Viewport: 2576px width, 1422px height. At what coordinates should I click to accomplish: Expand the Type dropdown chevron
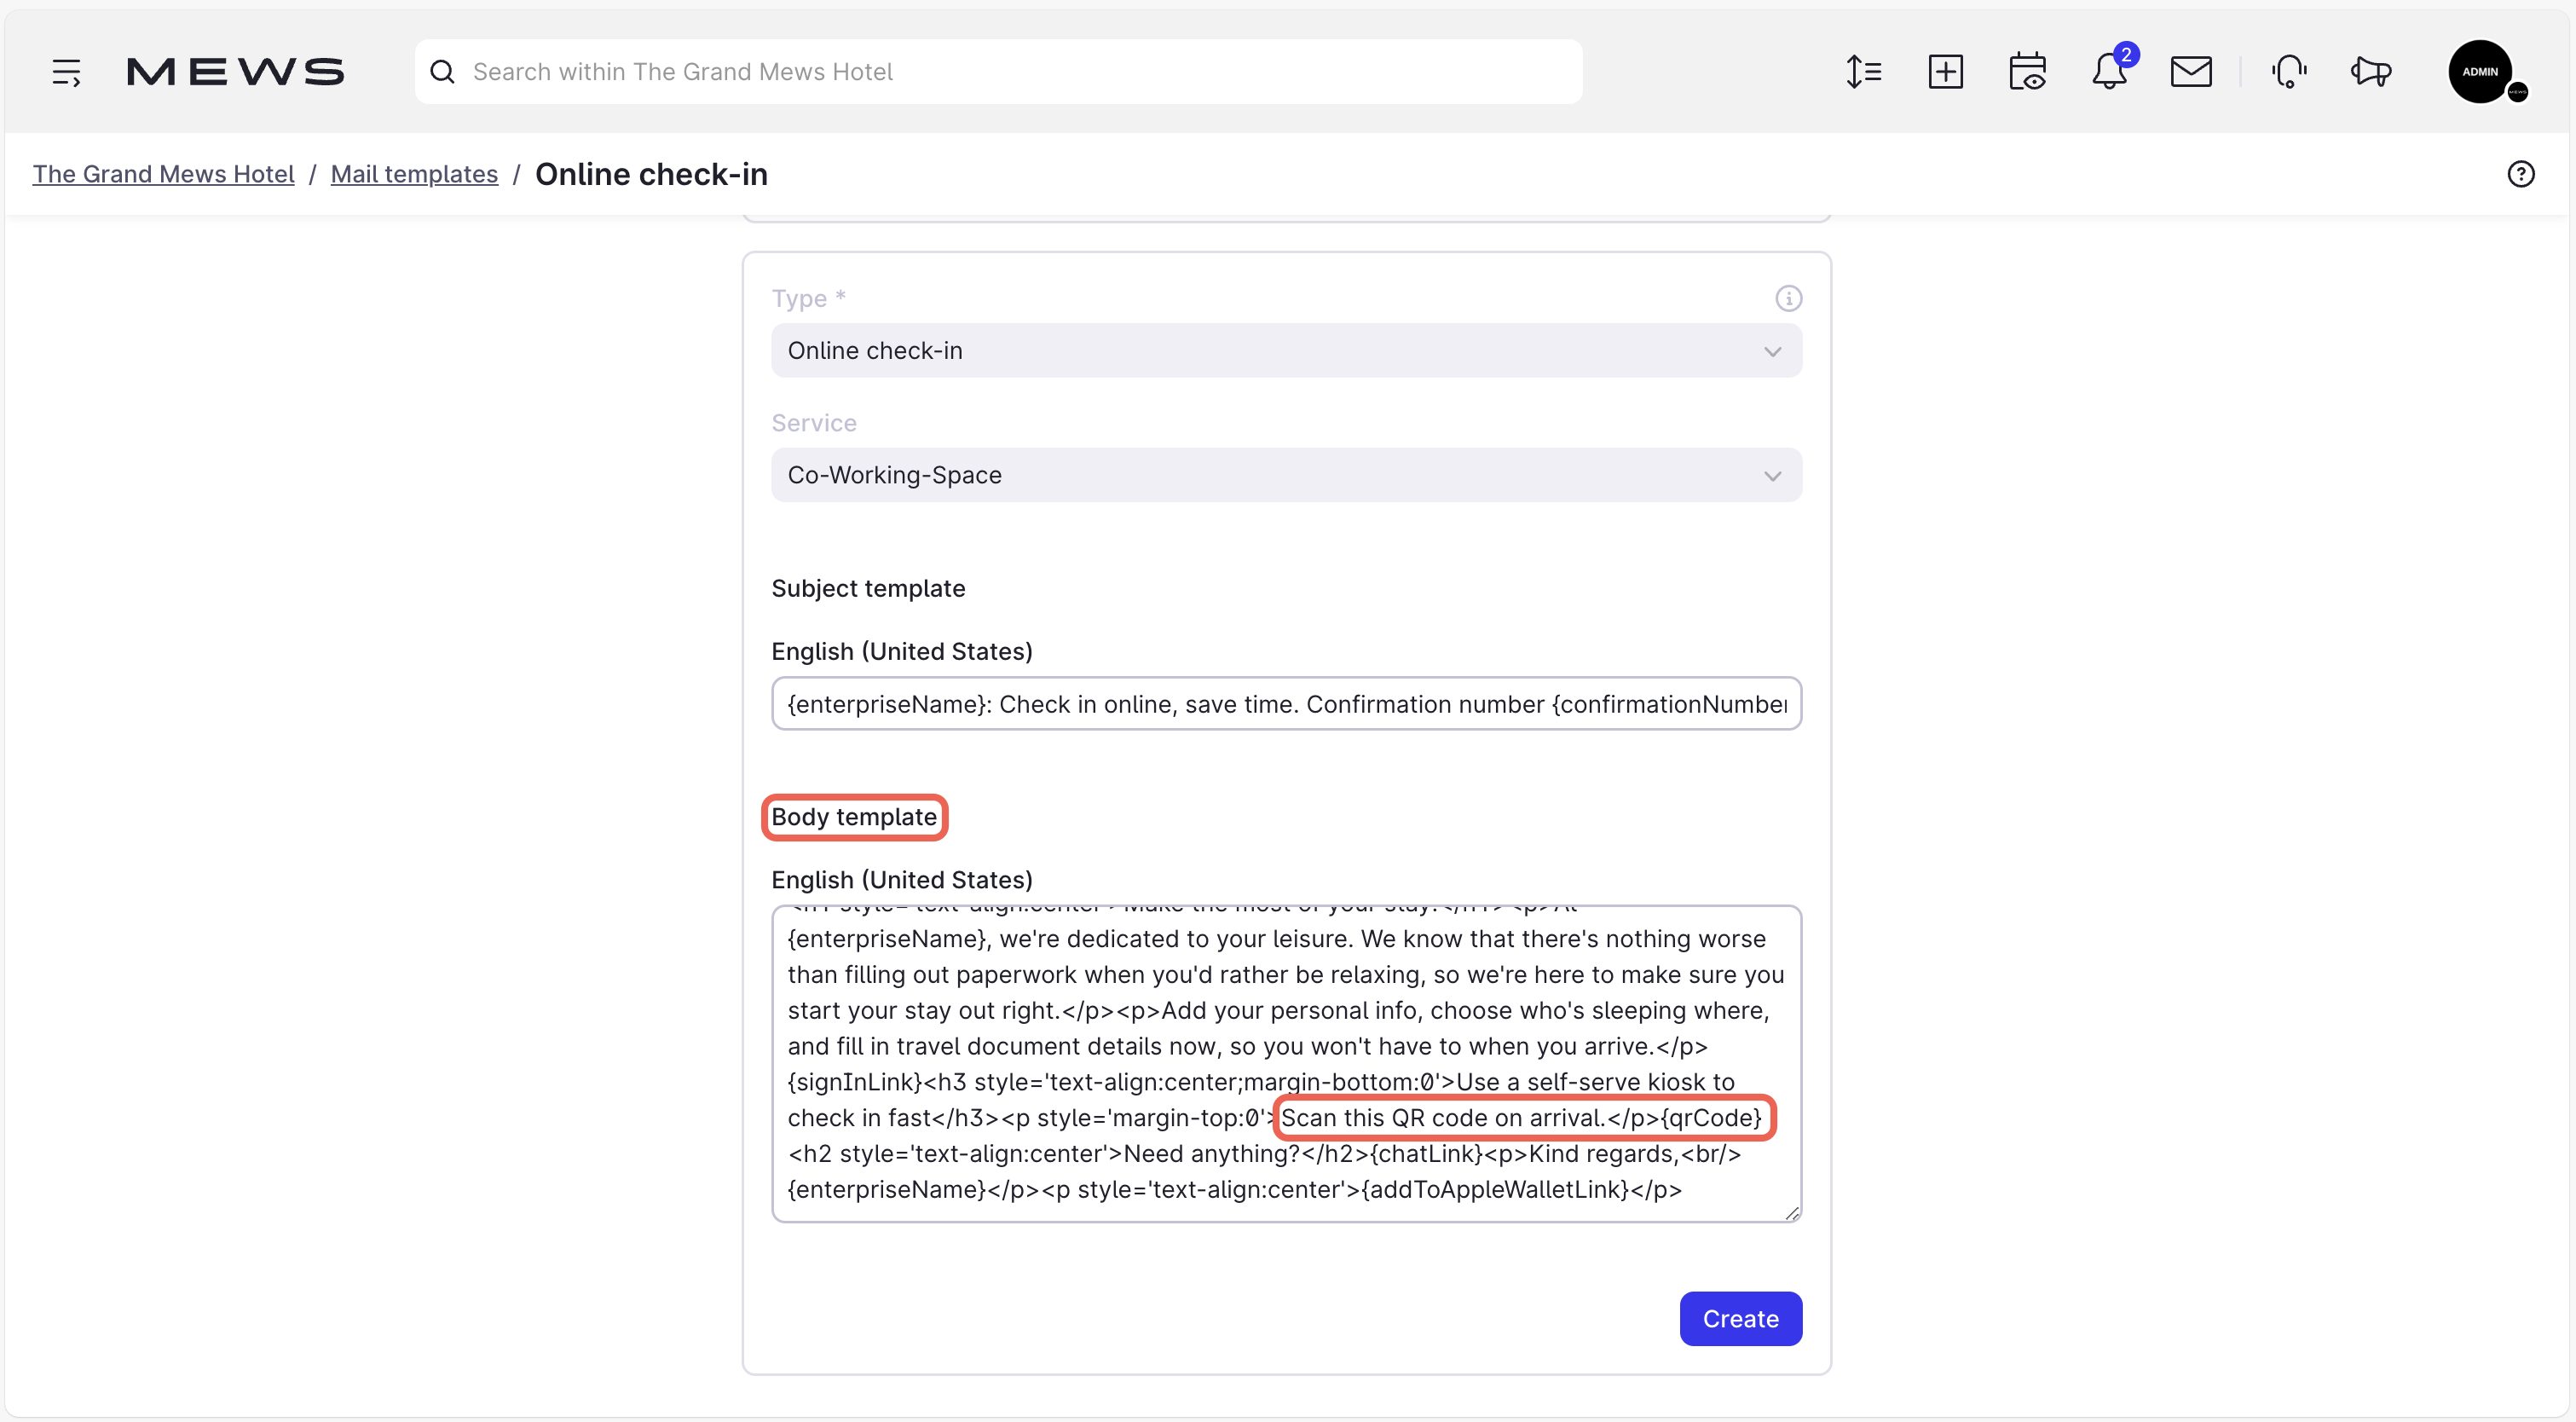[x=1772, y=351]
